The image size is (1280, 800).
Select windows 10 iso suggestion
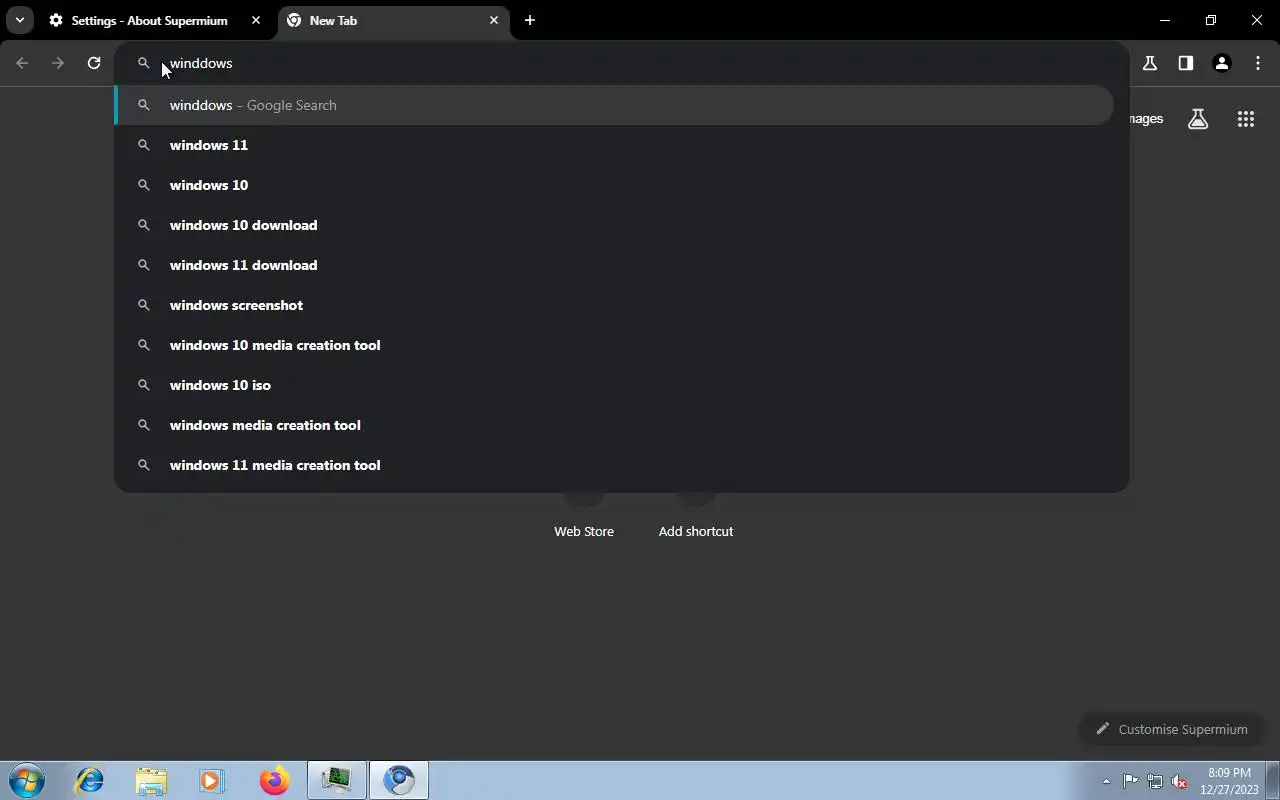coord(614,385)
